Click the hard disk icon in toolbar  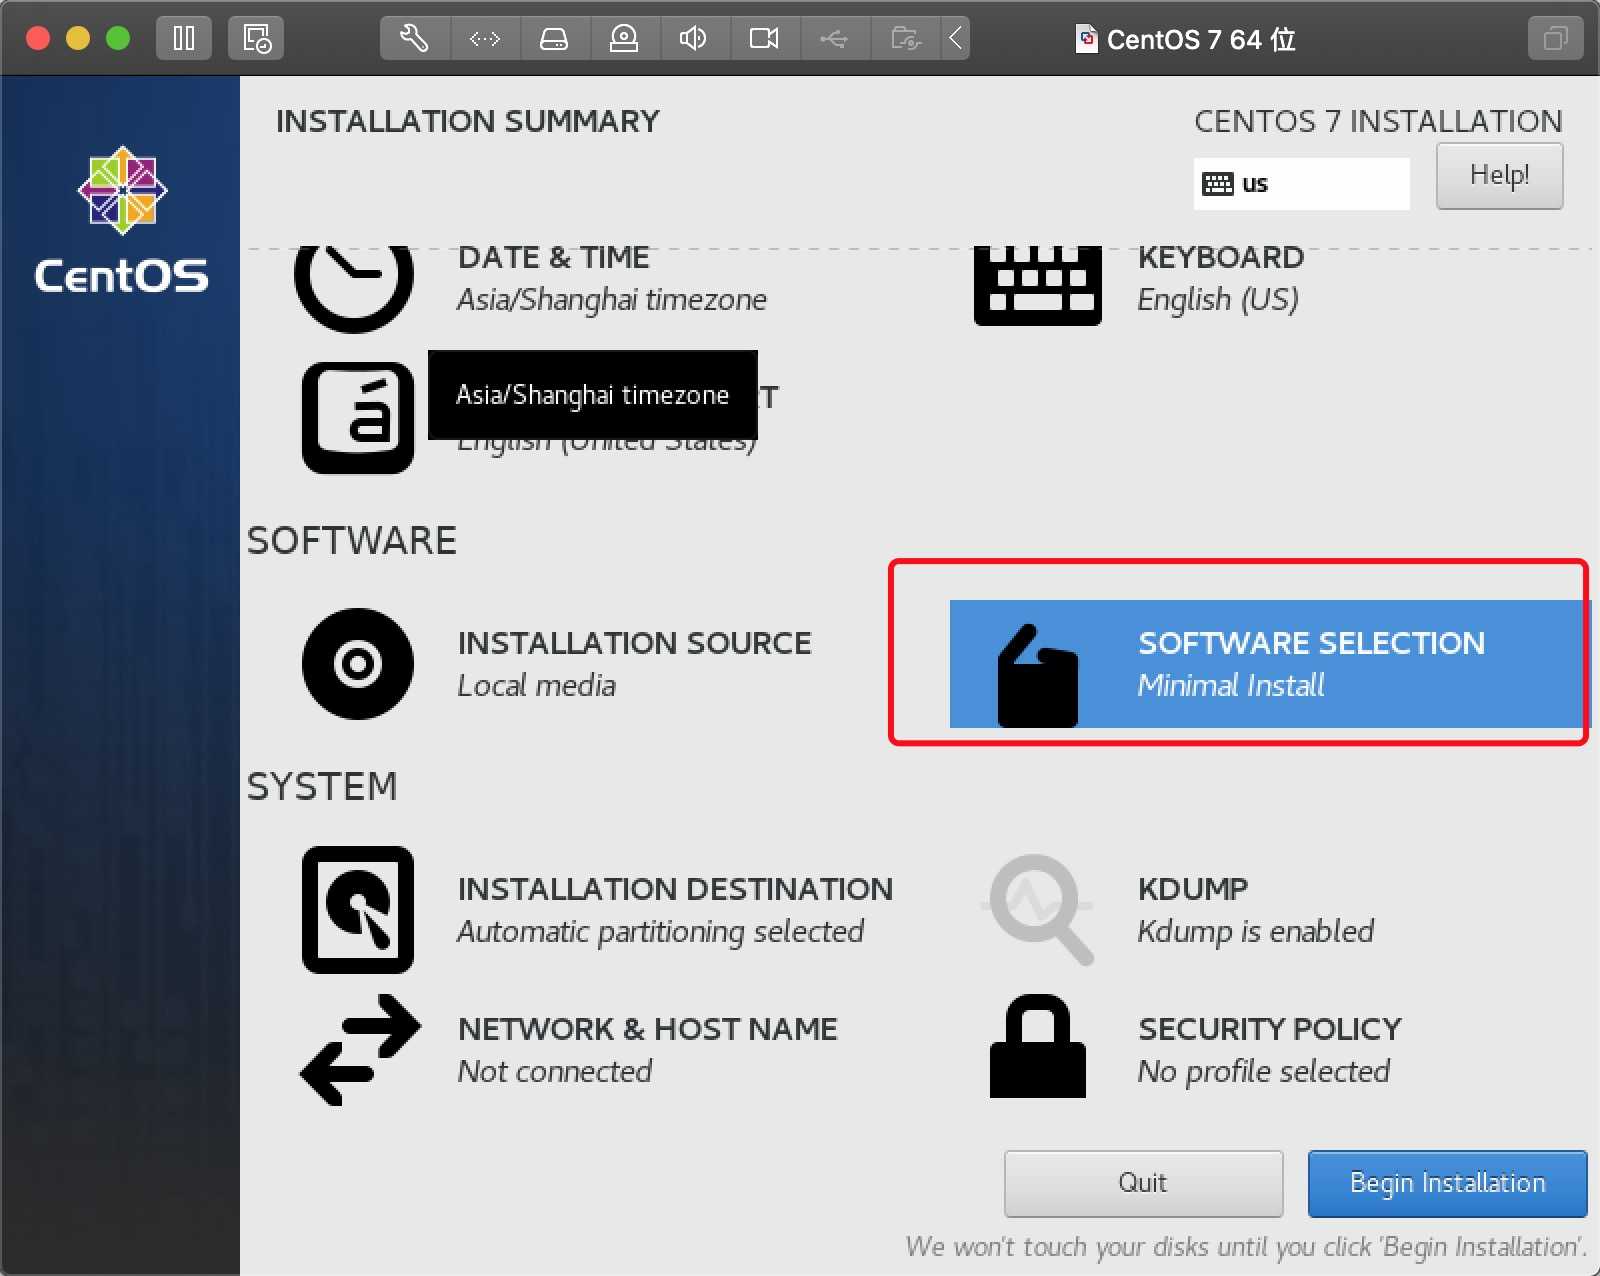point(554,39)
